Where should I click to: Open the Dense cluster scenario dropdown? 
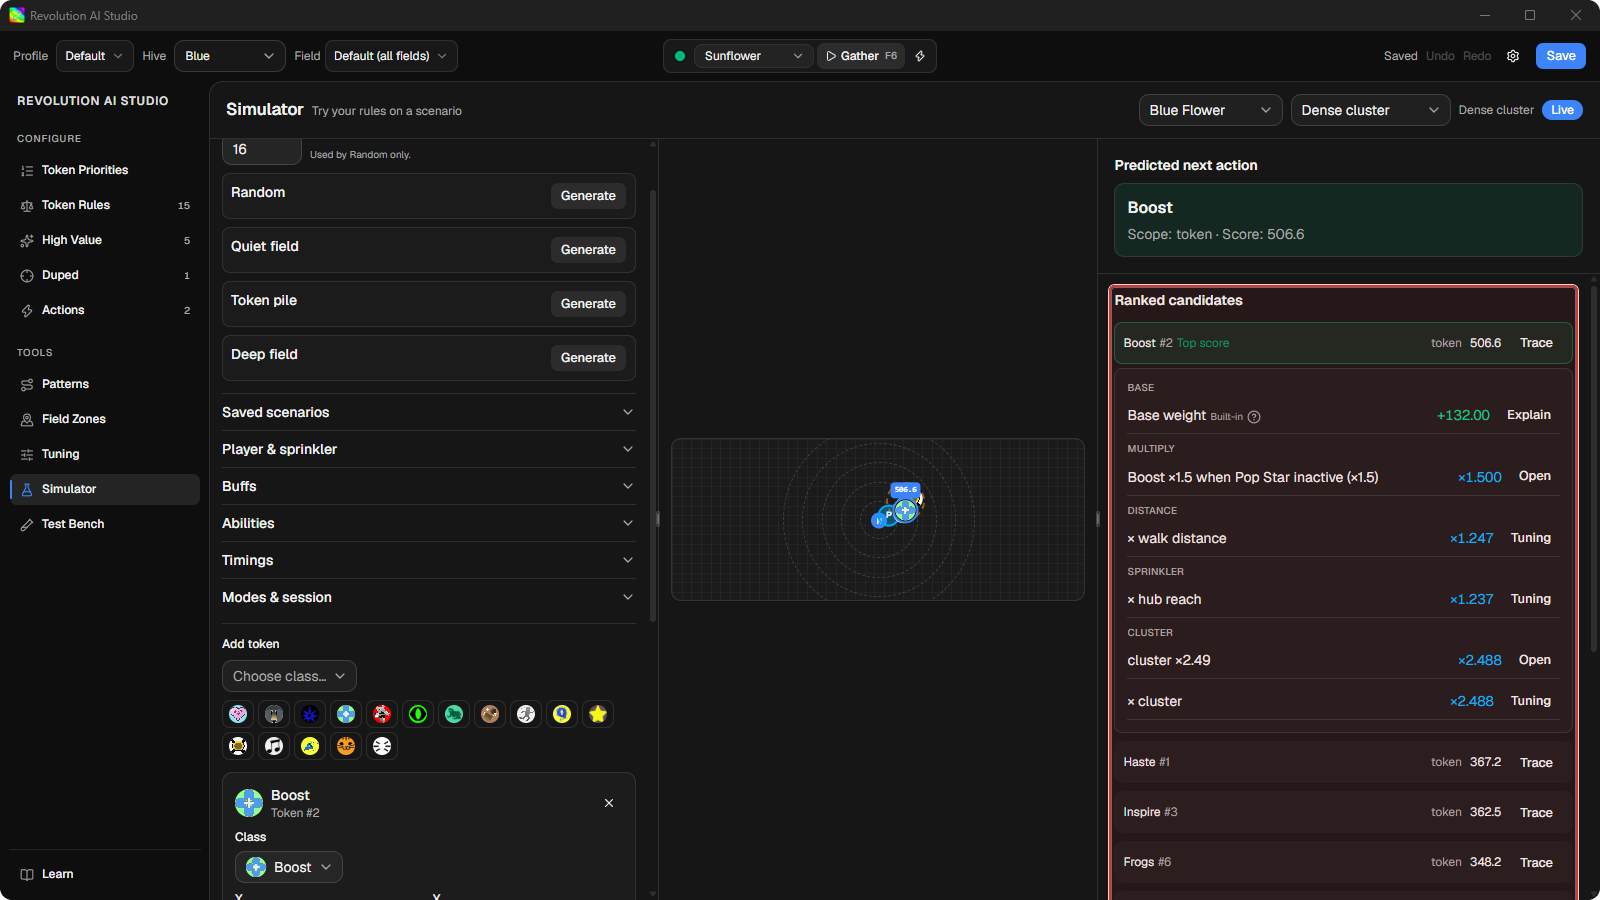click(x=1370, y=110)
